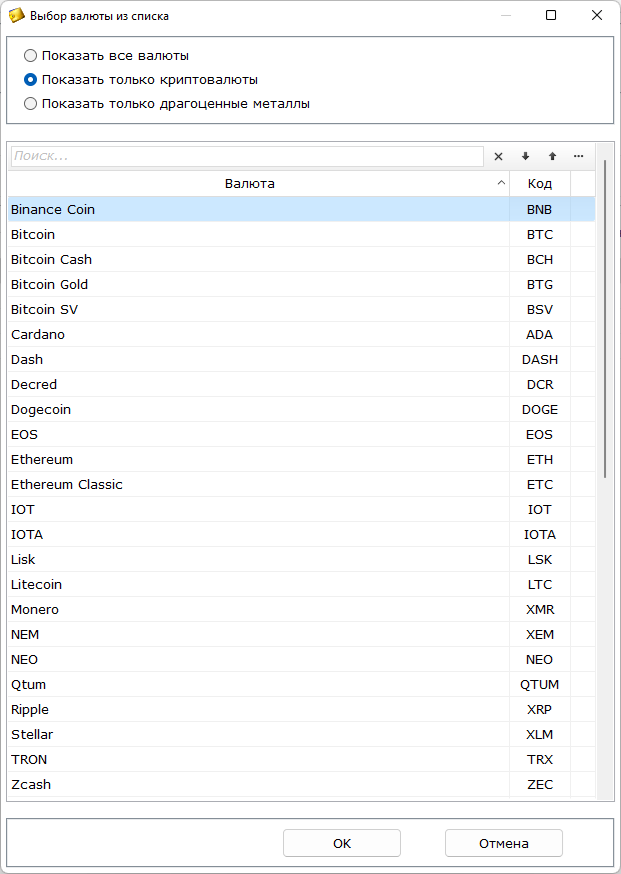This screenshot has height=874, width=621.
Task: Click the 'LTC' code cell
Action: pos(540,585)
